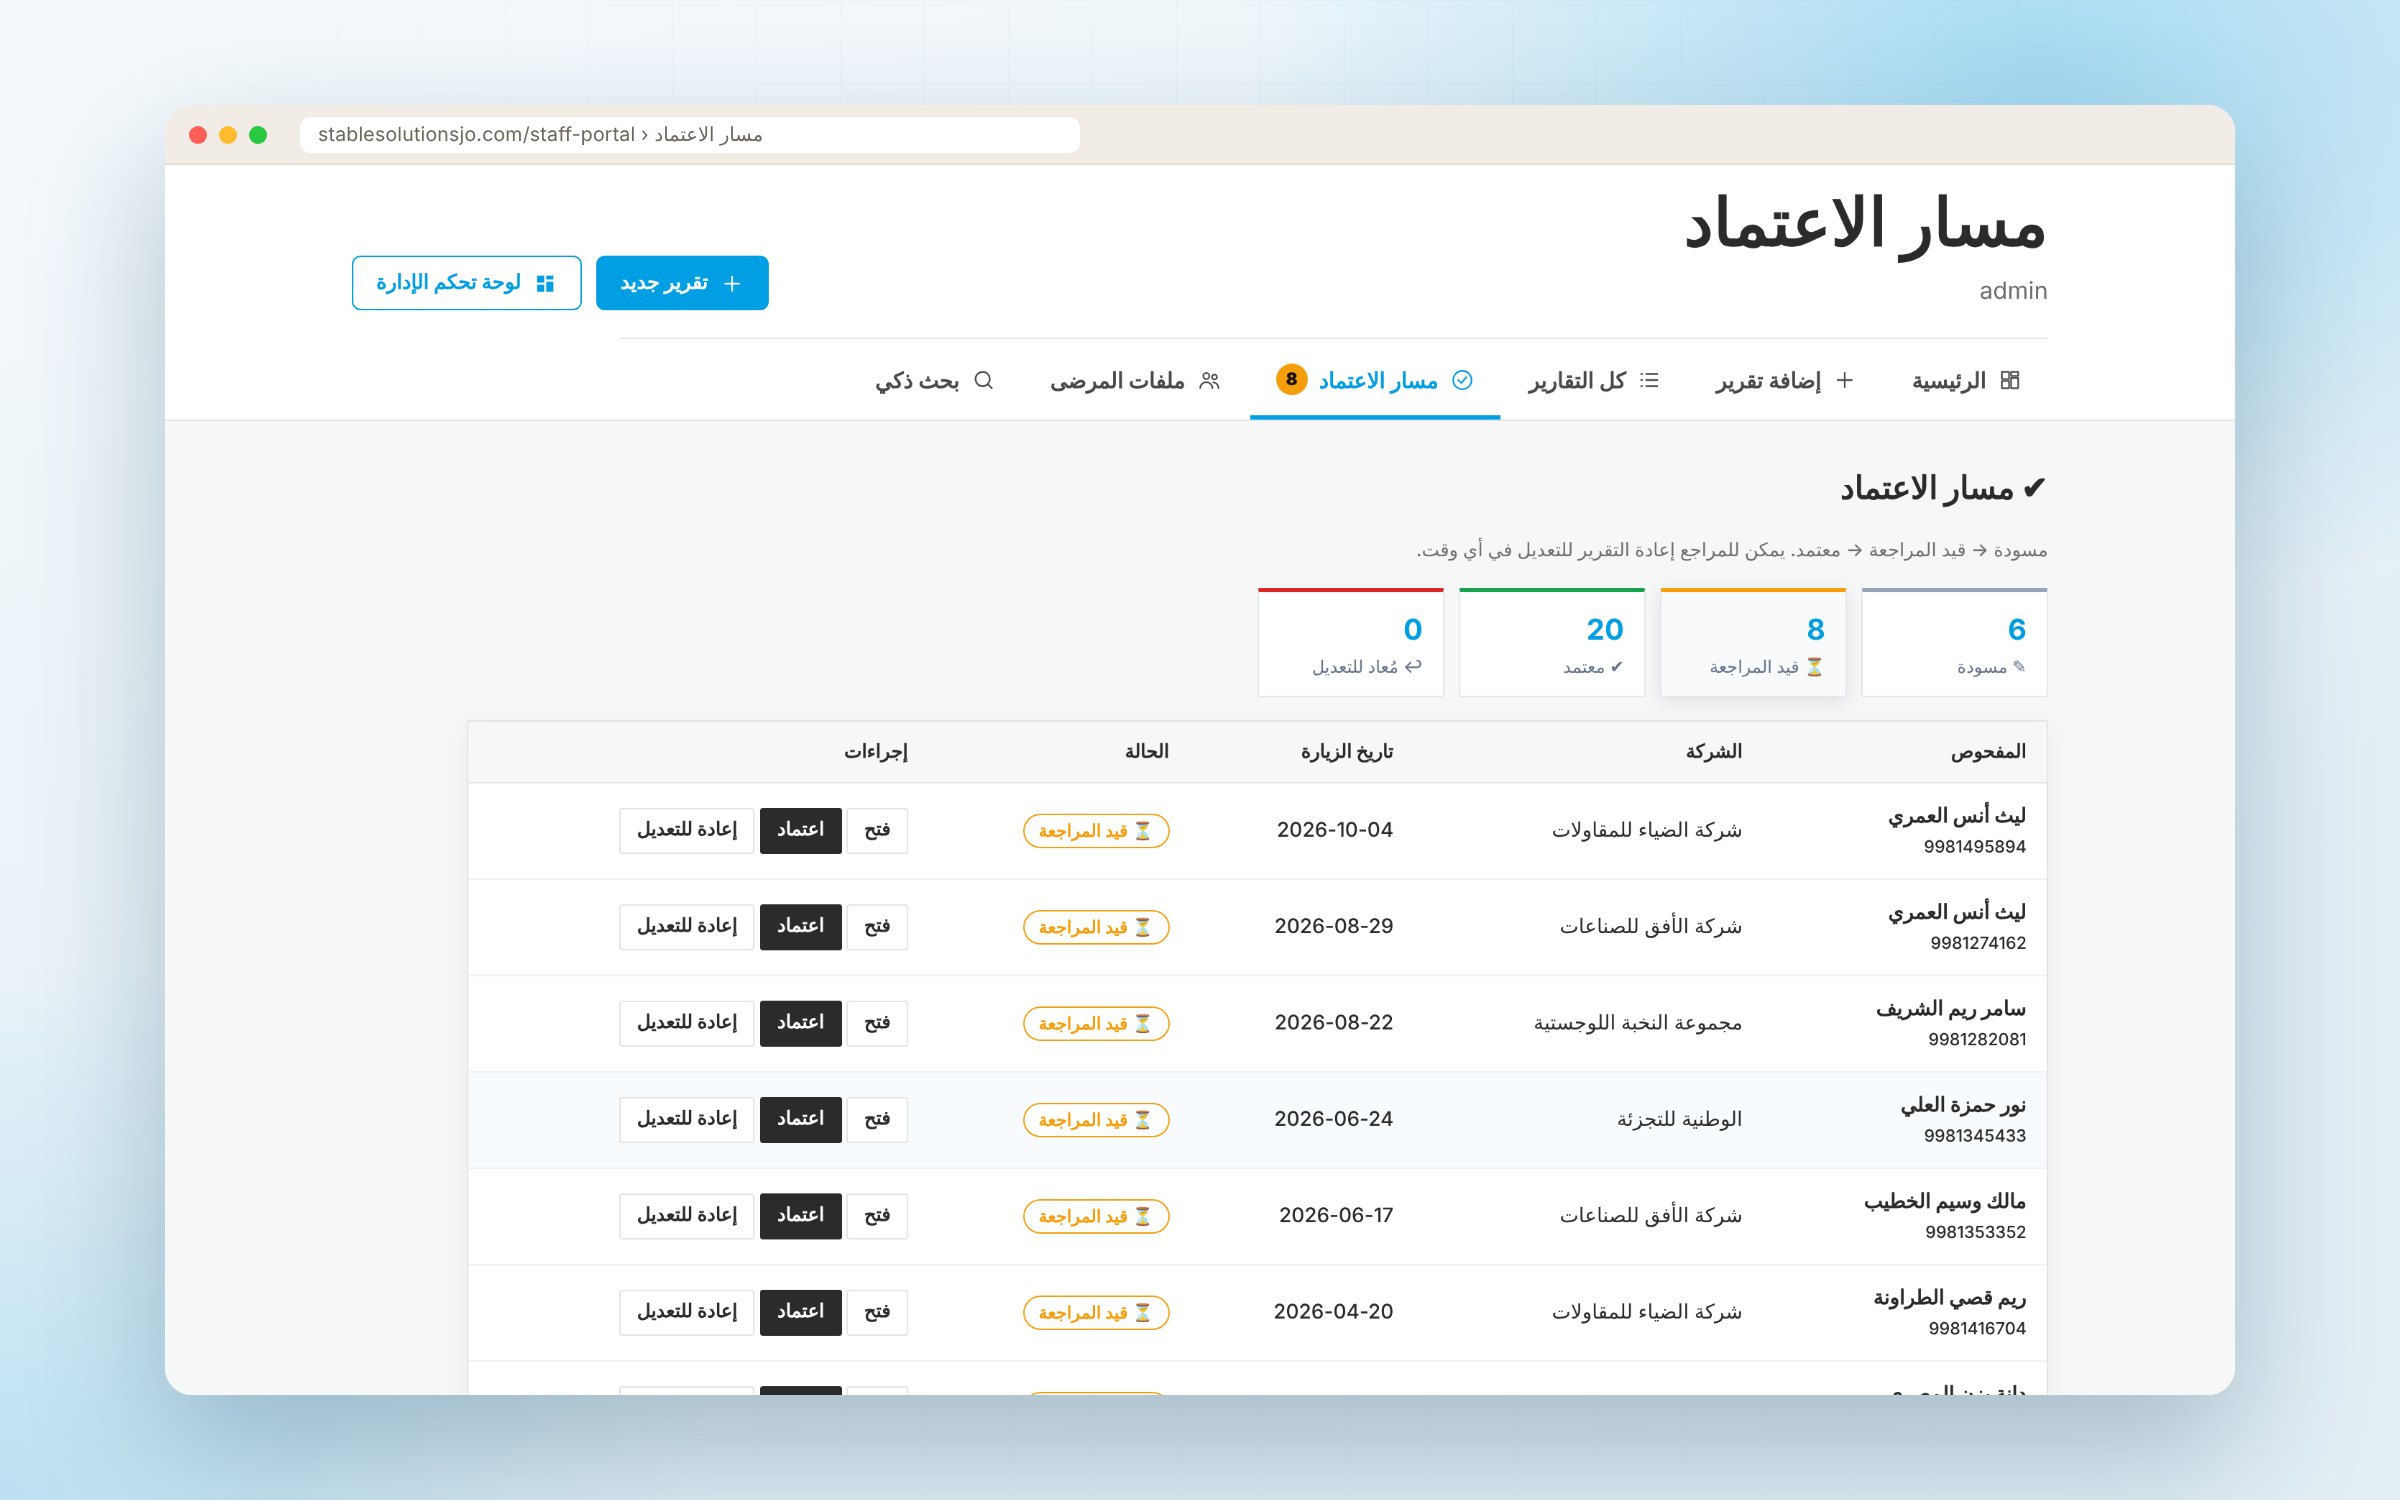Click إعادة للتعديل in نور حمزة العلي row
The width and height of the screenshot is (2400, 1500).
(x=687, y=1120)
